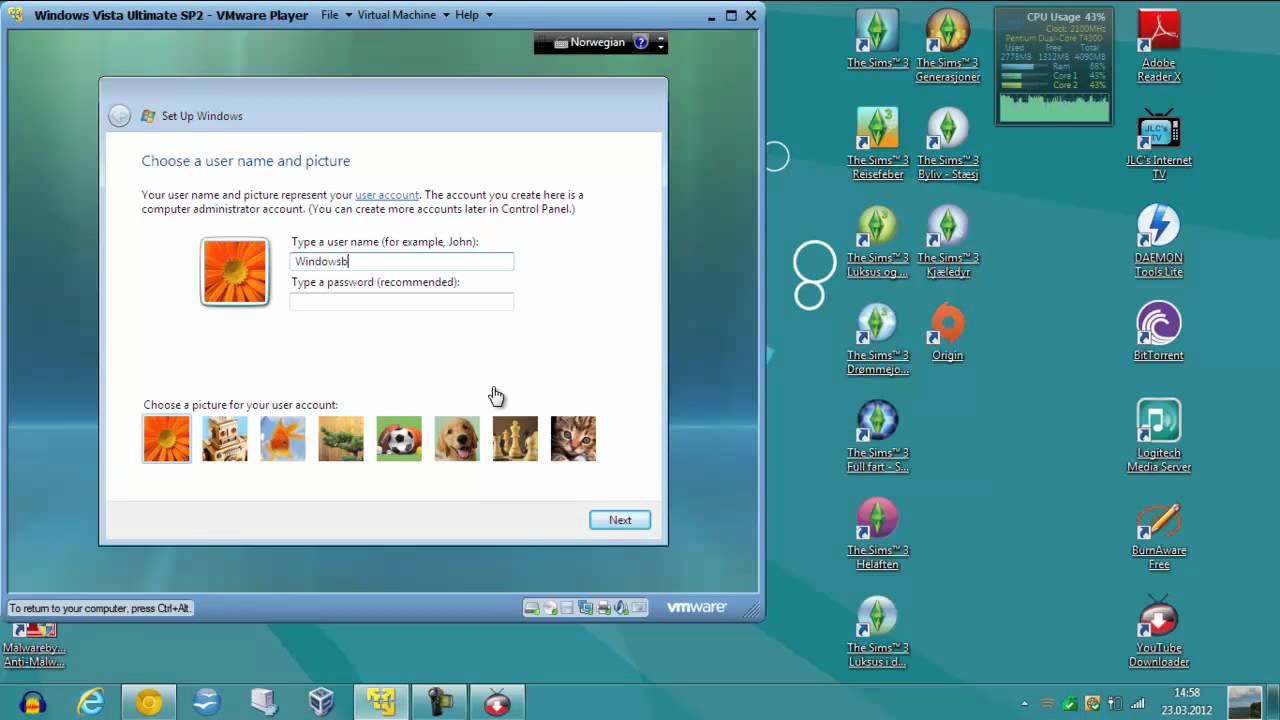1280x720 pixels.
Task: Open The Sims 3 Helaften shortcut
Action: [x=877, y=534]
